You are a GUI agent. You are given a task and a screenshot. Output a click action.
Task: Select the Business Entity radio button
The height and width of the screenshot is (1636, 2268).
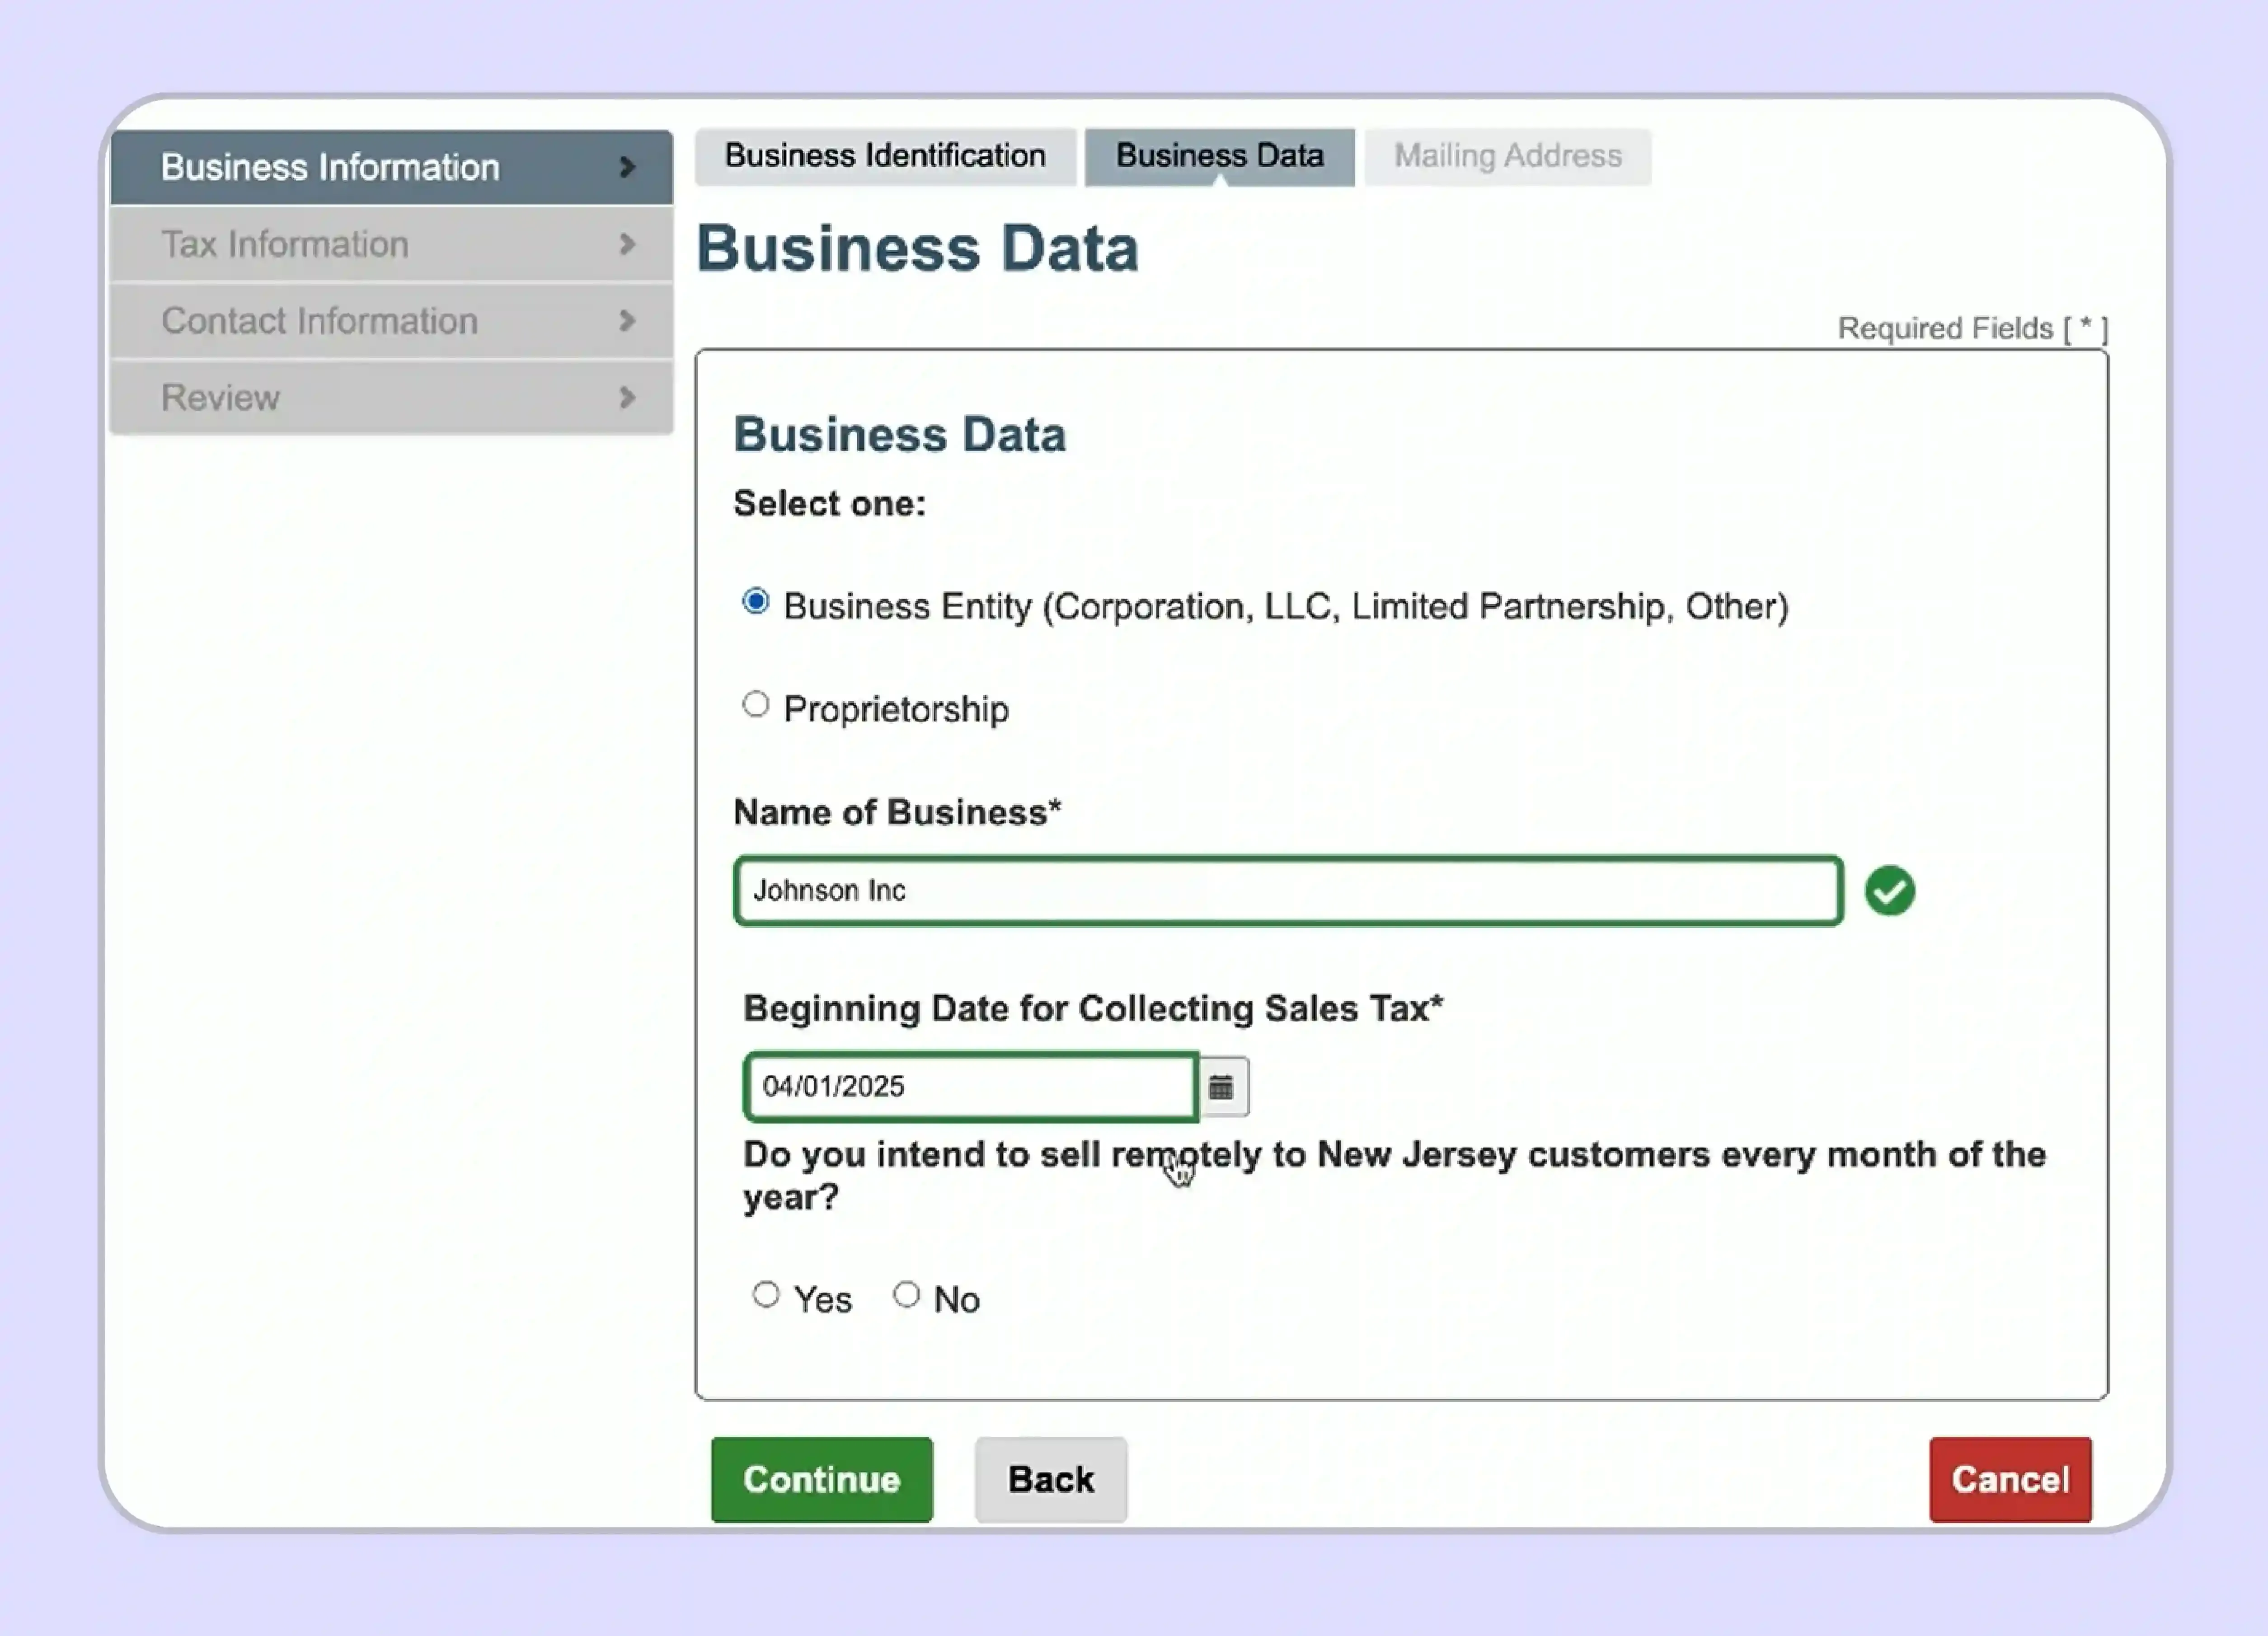click(x=756, y=602)
